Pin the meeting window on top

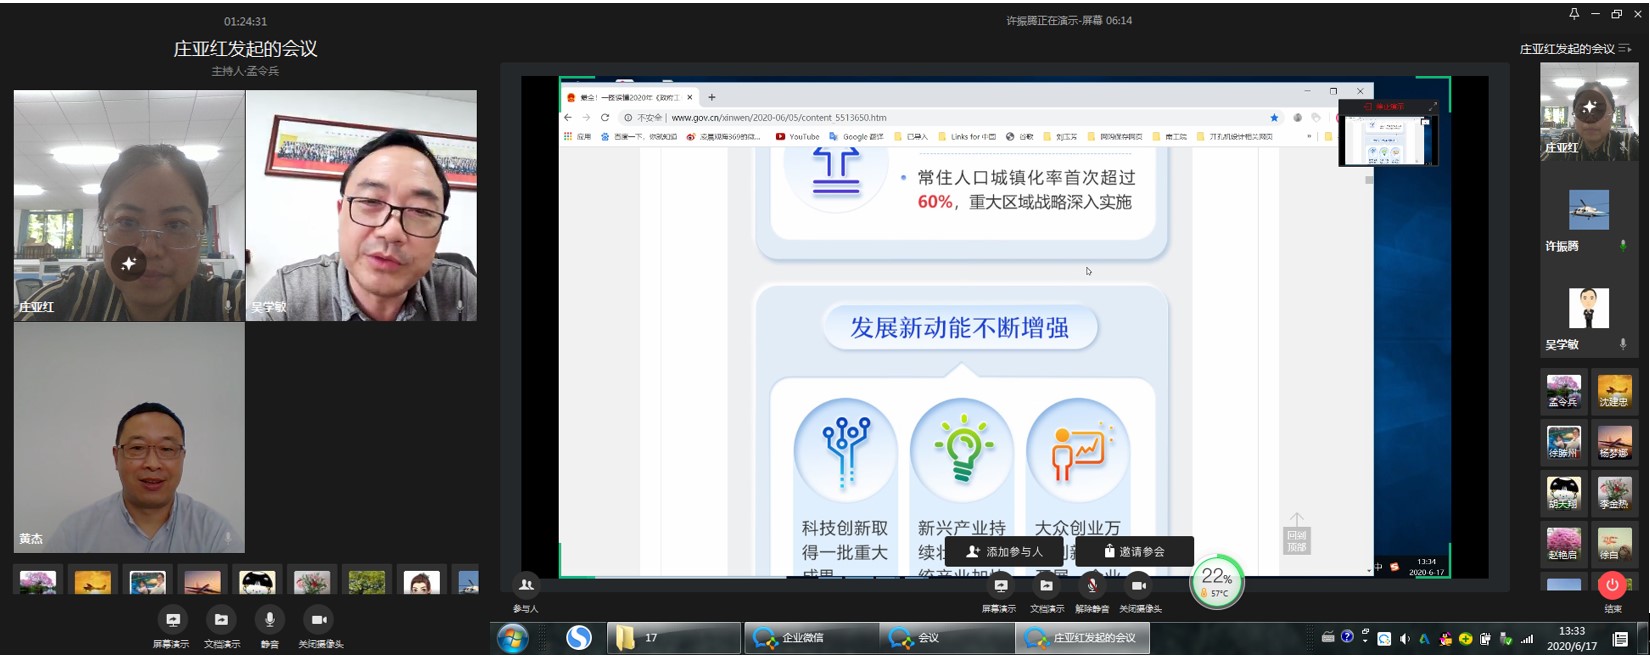click(x=1574, y=14)
